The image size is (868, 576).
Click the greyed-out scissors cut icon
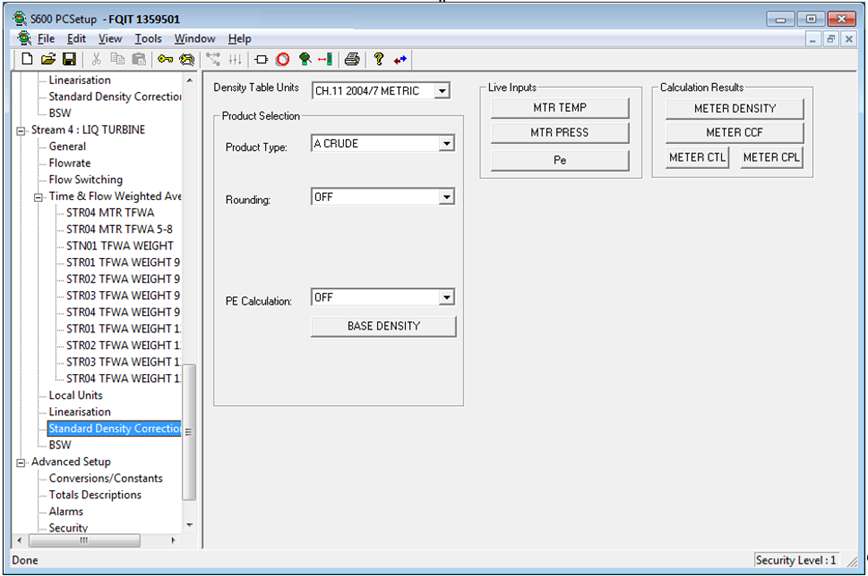pyautogui.click(x=96, y=59)
